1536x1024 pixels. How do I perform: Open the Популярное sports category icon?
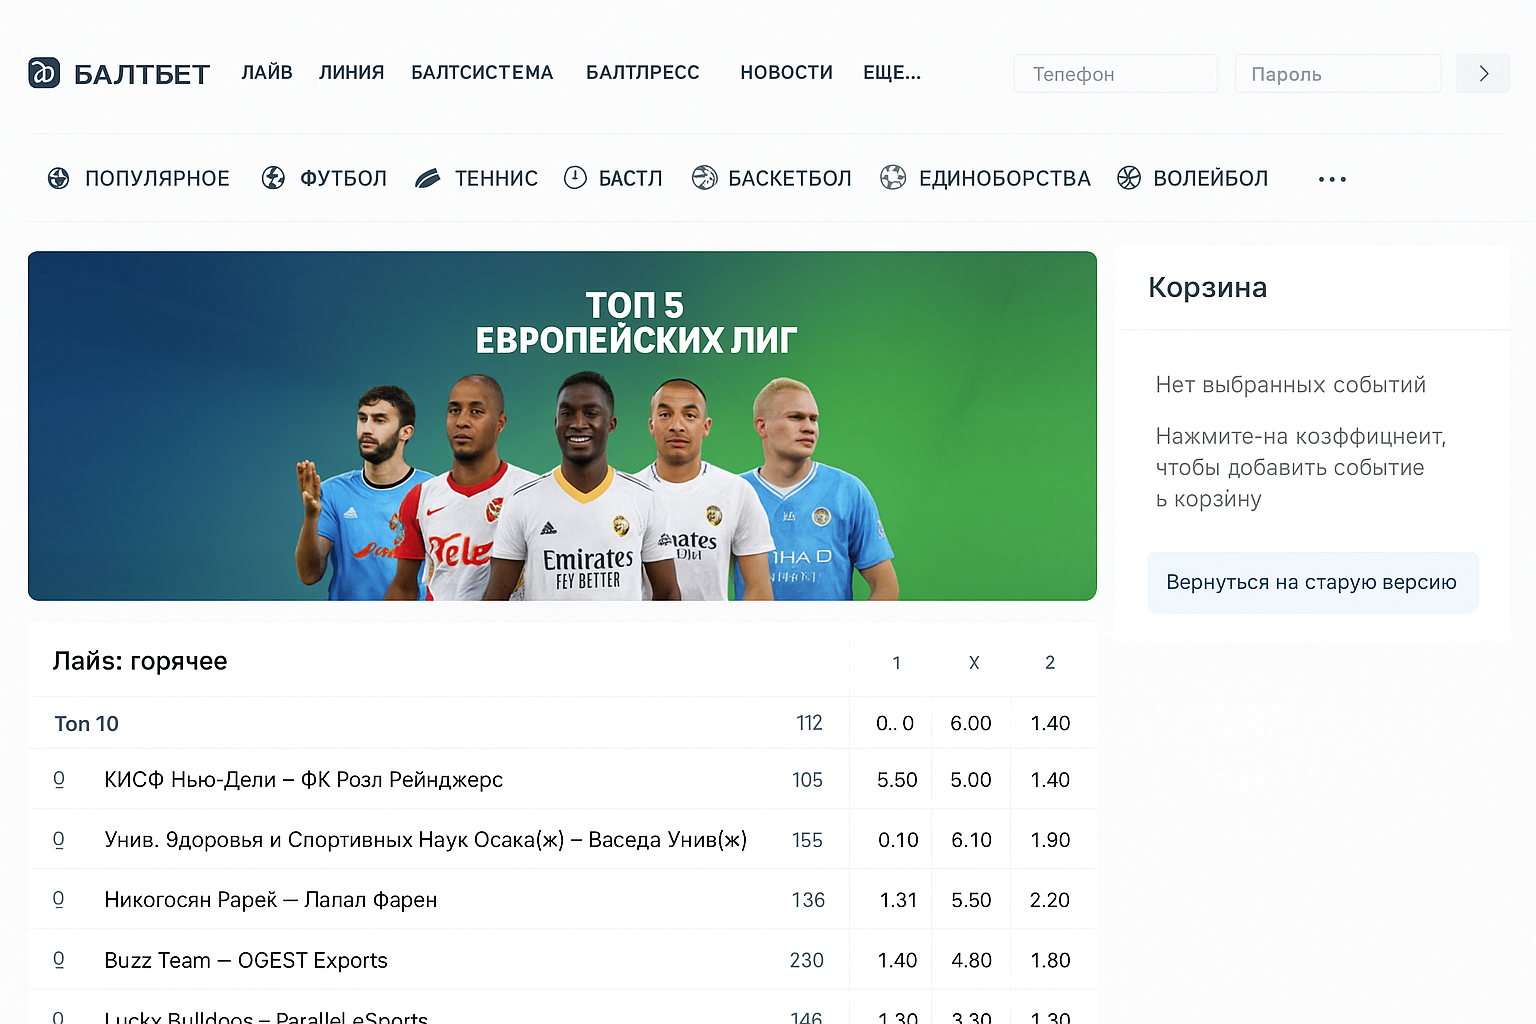pos(59,178)
